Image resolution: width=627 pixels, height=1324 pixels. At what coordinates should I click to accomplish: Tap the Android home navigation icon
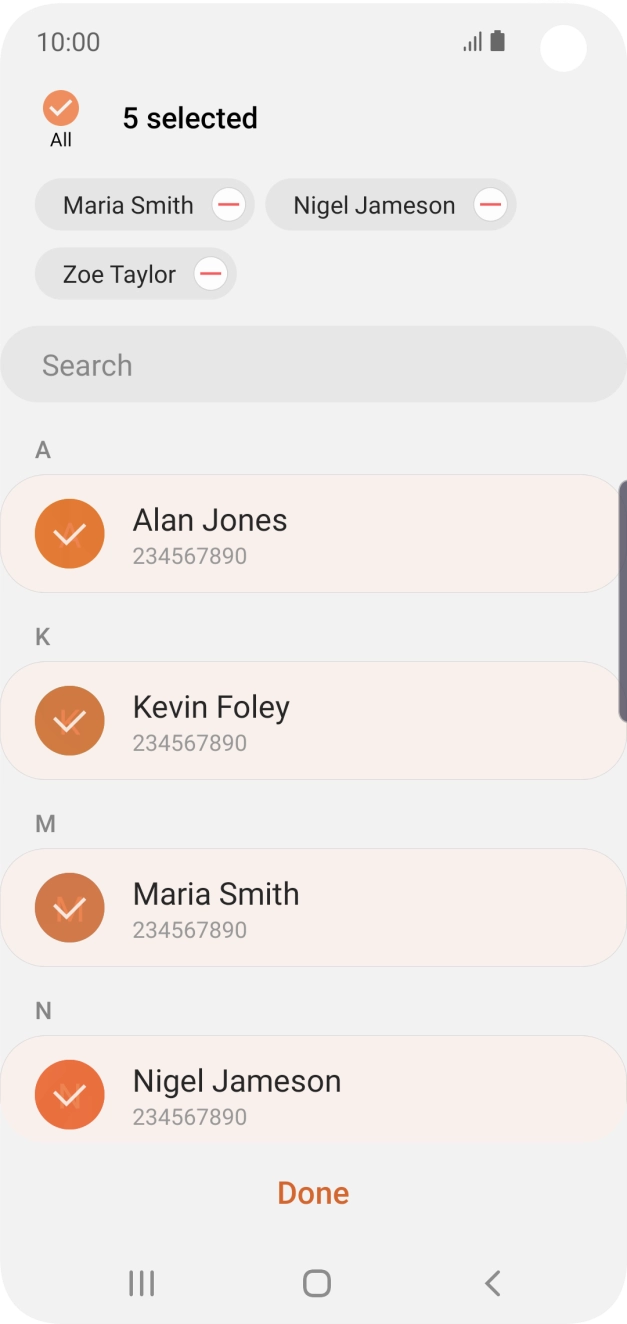pos(316,1283)
